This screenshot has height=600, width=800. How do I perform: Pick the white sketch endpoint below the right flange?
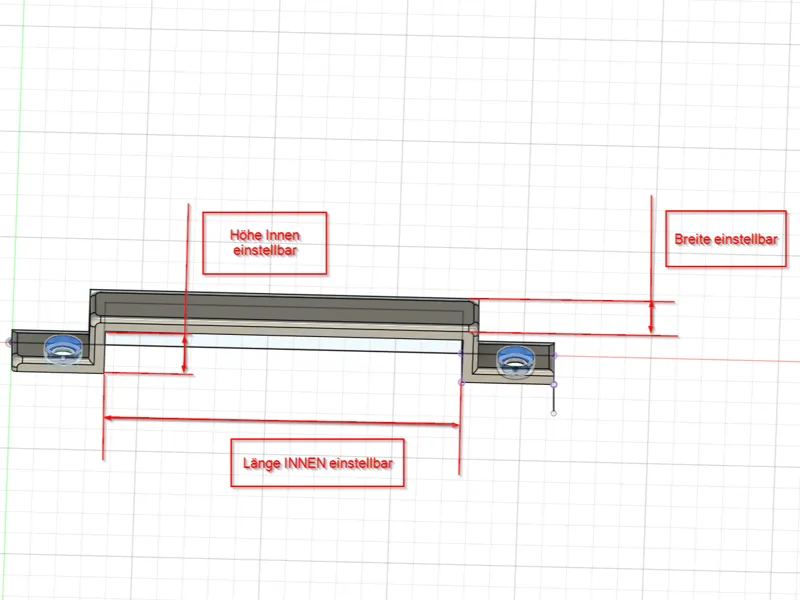click(x=554, y=413)
